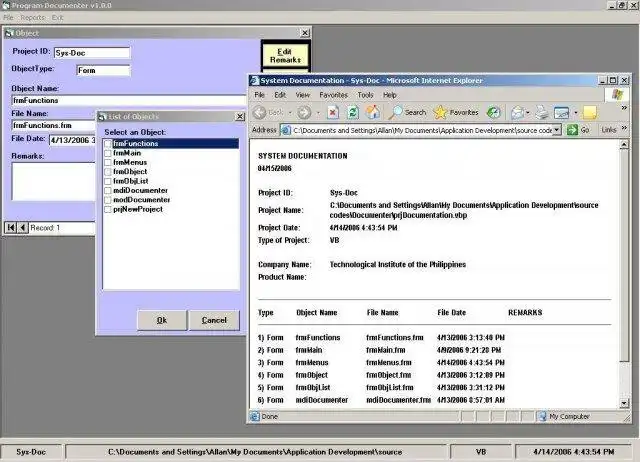Image resolution: width=640 pixels, height=462 pixels.
Task: Open the Tools menu in Internet Explorer
Action: (365, 95)
